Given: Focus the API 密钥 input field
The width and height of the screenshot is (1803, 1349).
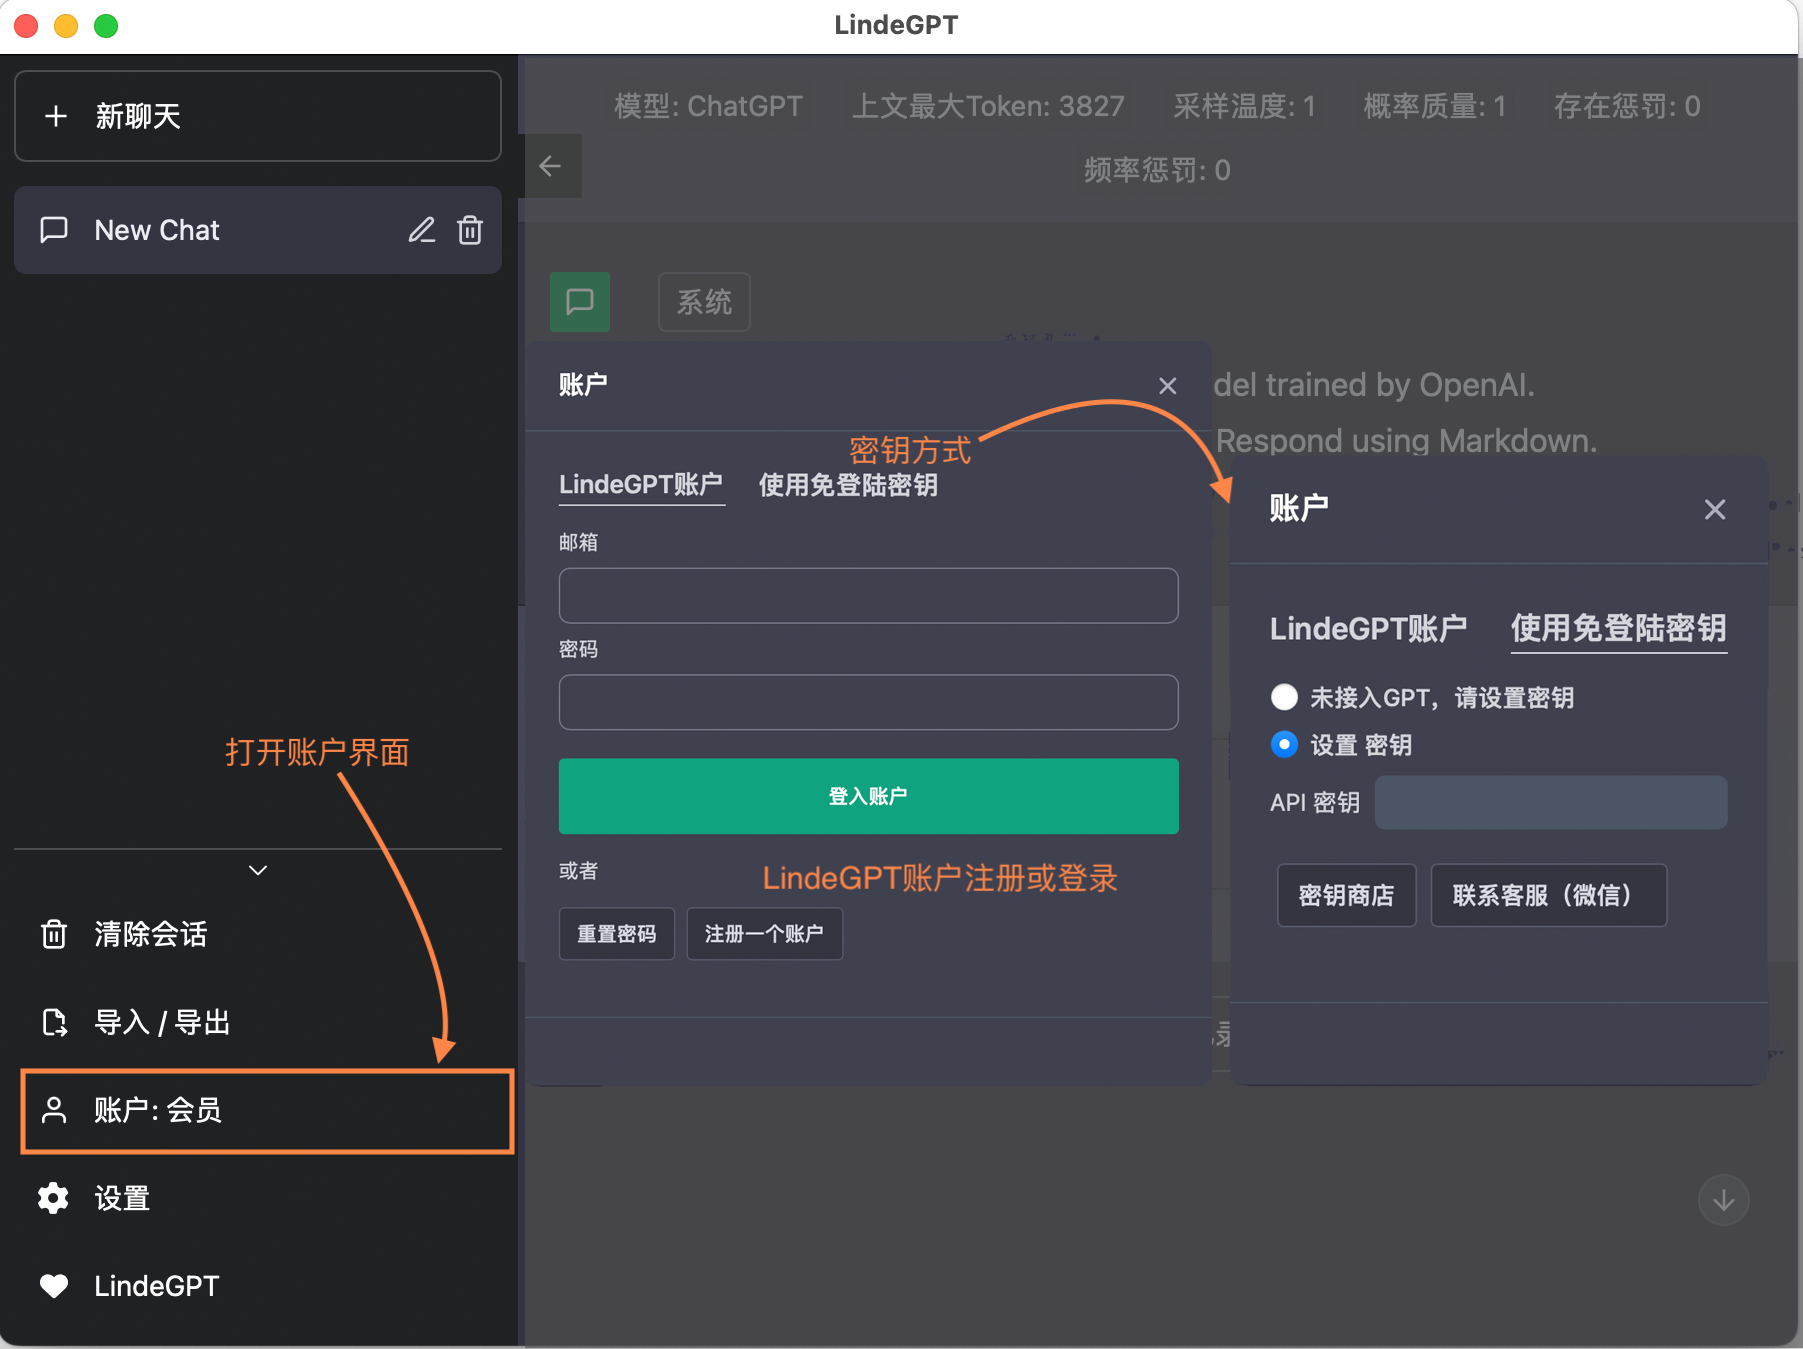Looking at the screenshot, I should tap(1550, 802).
